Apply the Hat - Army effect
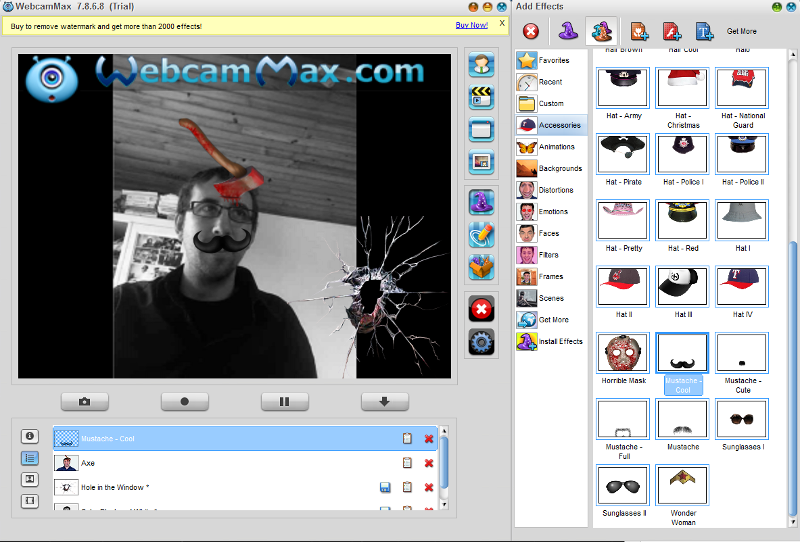The width and height of the screenshot is (800, 542). tap(623, 88)
